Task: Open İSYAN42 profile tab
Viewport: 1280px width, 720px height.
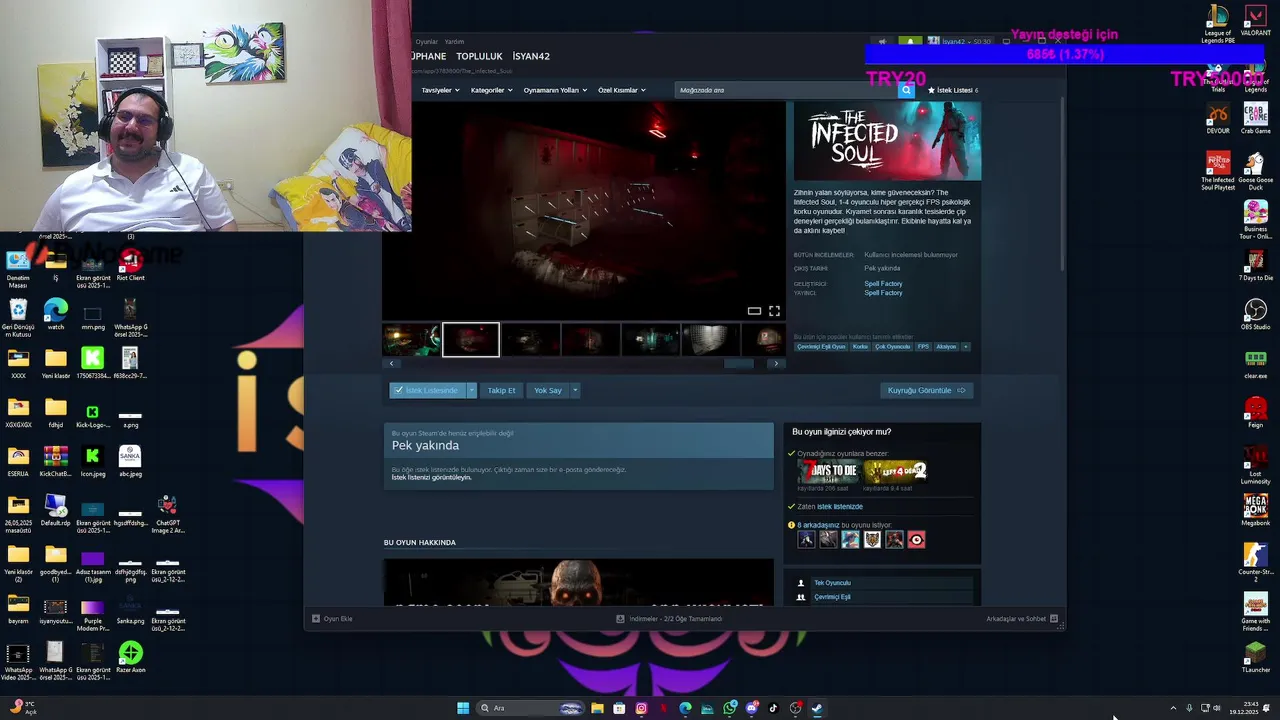Action: (531, 56)
